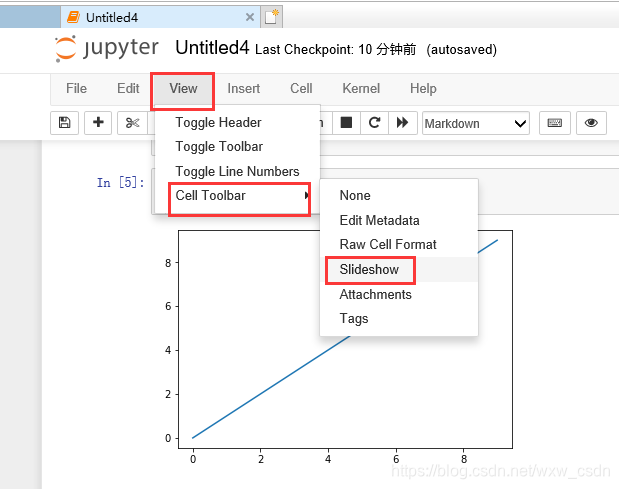Click the Jupyter logo
Viewport: 619px width, 489px height.
coord(107,49)
